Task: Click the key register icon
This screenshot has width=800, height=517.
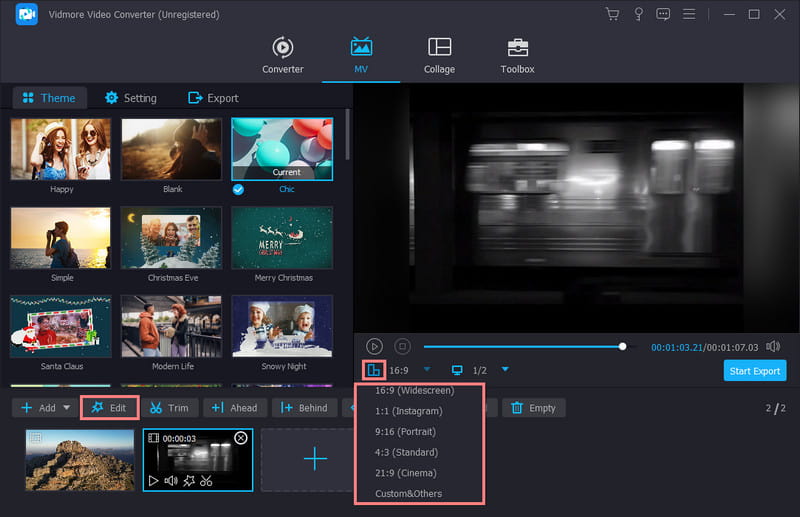Action: pos(637,15)
